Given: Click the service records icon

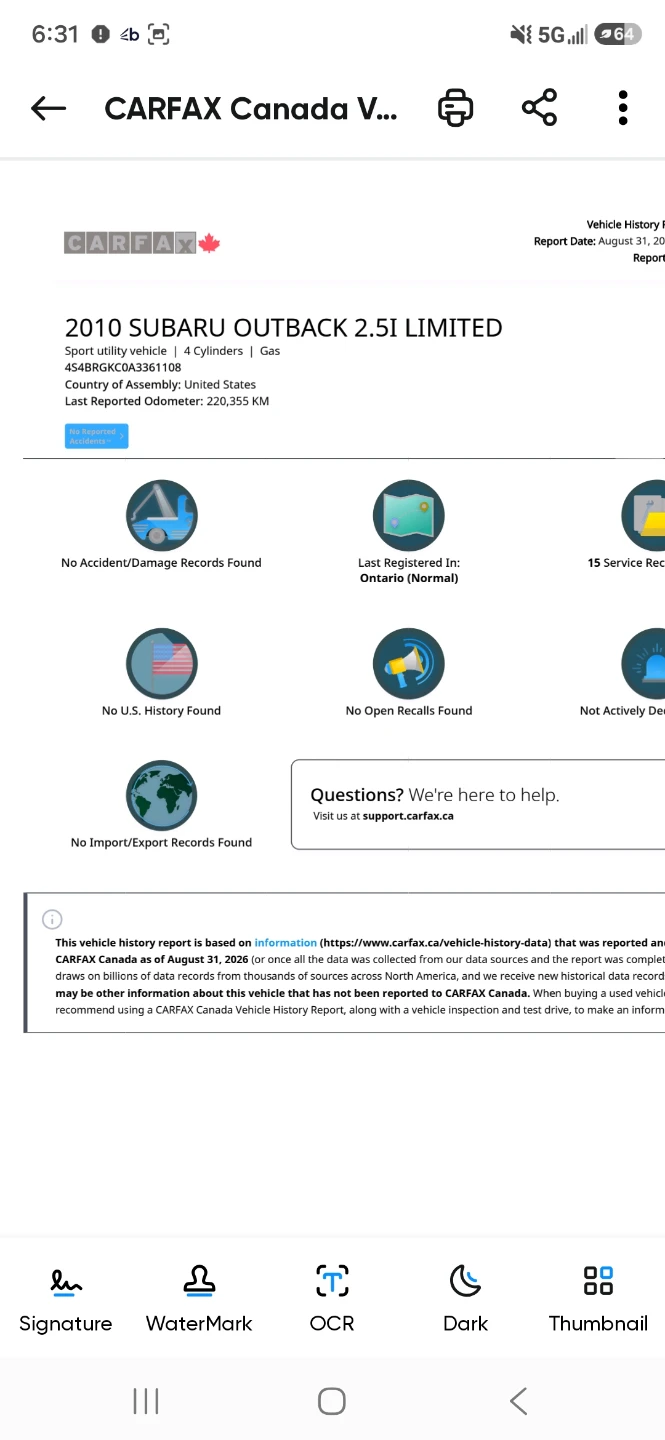Looking at the screenshot, I should (643, 515).
